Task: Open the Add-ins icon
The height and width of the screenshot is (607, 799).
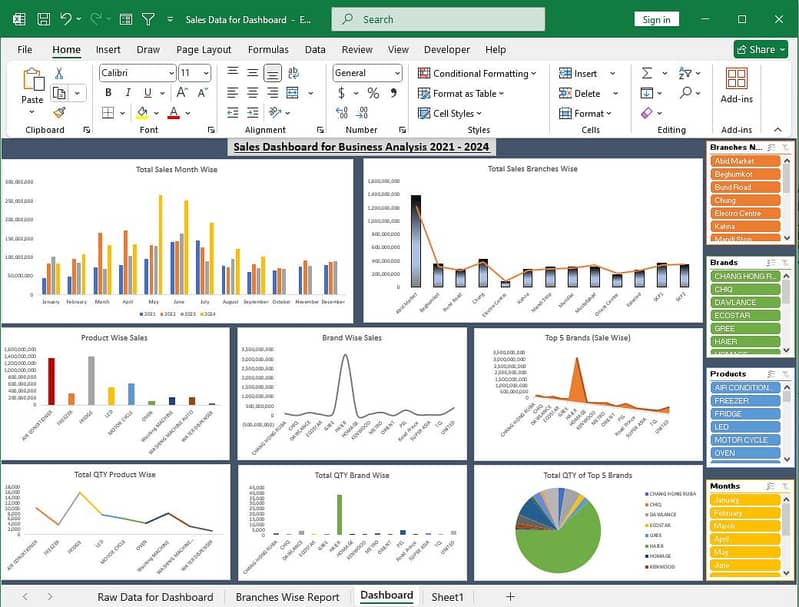Action: 736,79
